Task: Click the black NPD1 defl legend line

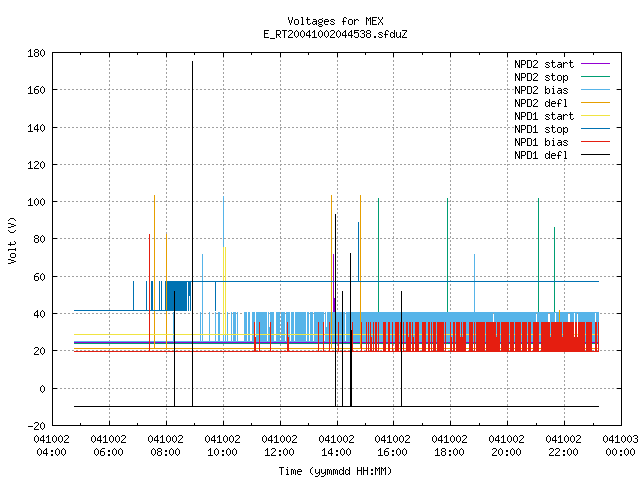Action: (595, 155)
